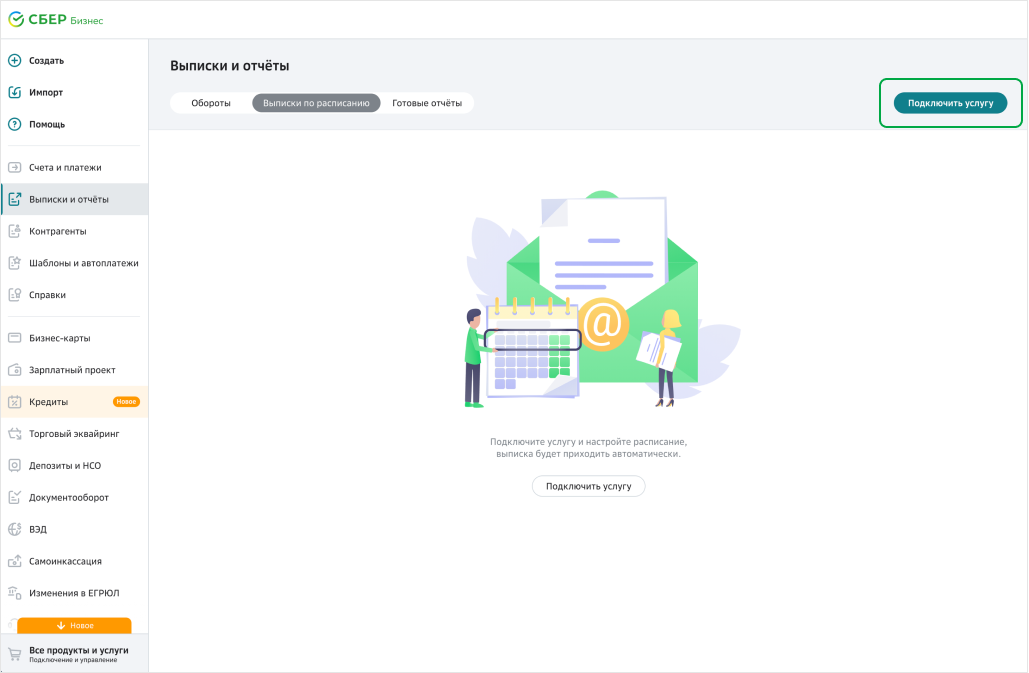Switch to the Обороты tab

pos(211,103)
